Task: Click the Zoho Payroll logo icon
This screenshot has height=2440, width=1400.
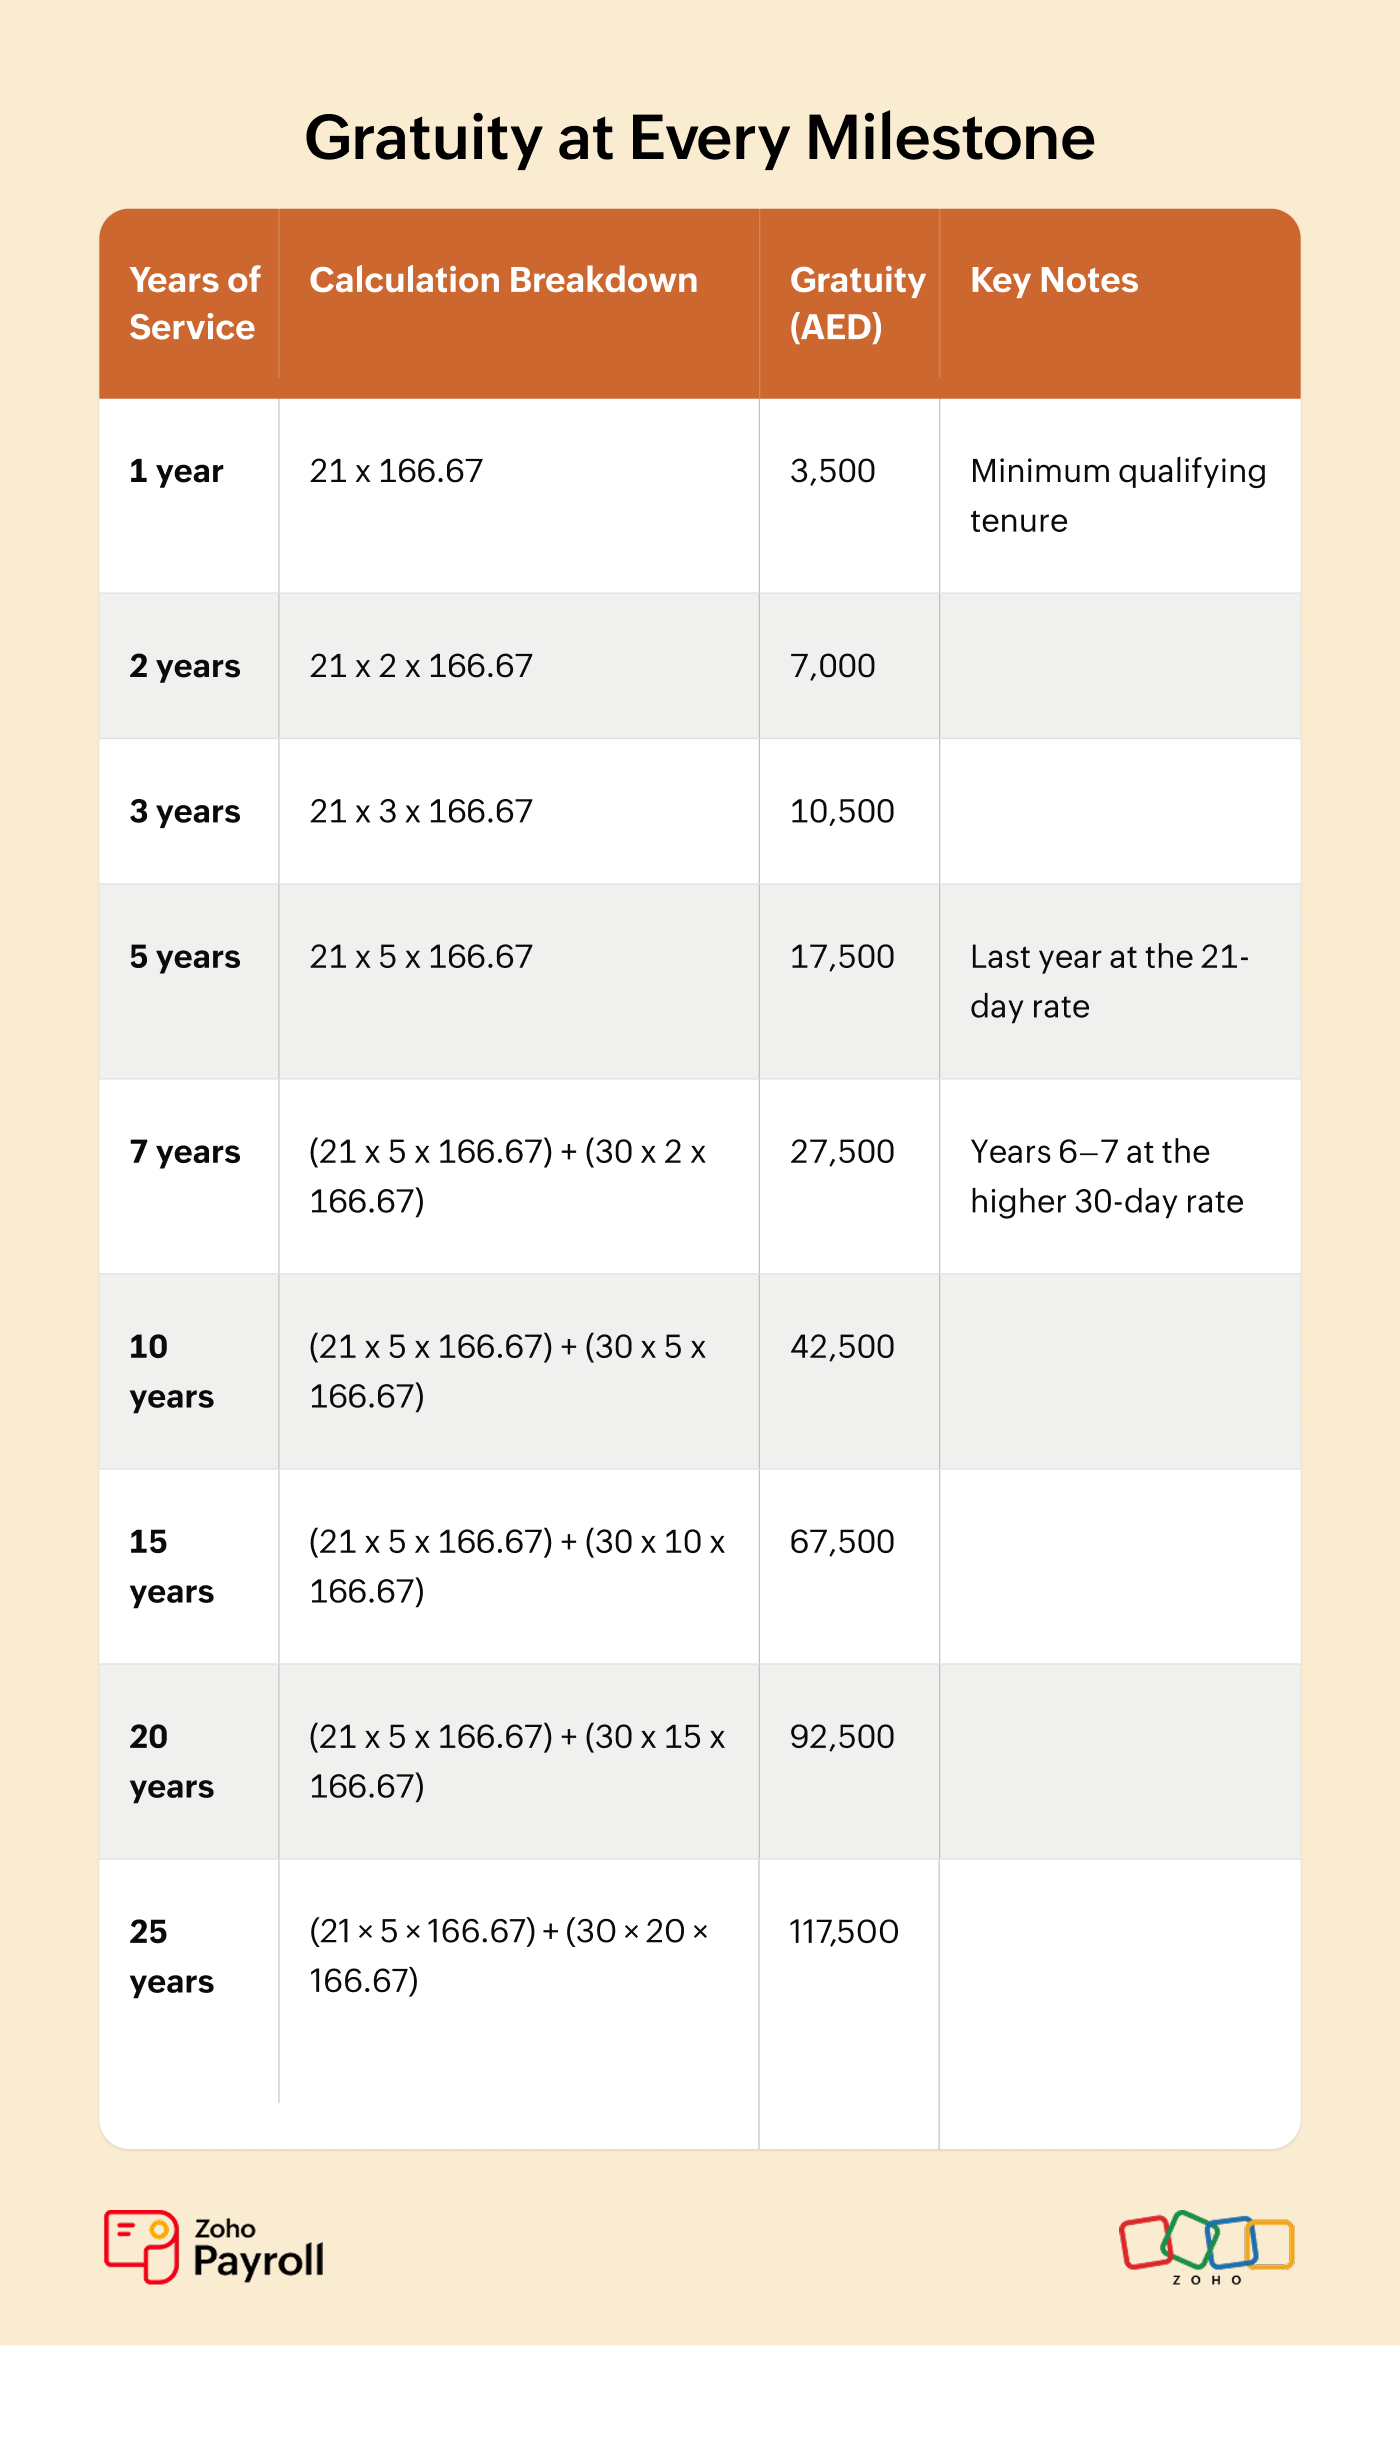Action: (141, 2246)
